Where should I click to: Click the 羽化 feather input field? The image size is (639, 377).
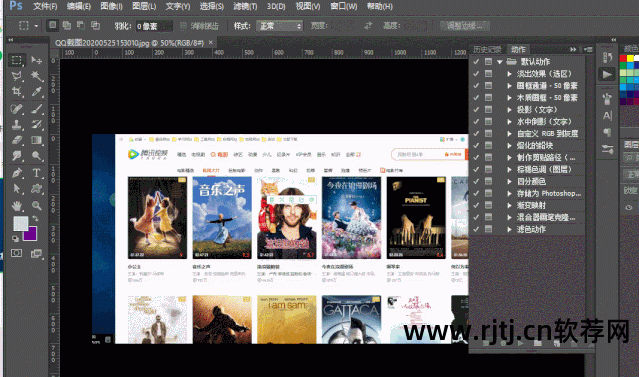pos(154,26)
